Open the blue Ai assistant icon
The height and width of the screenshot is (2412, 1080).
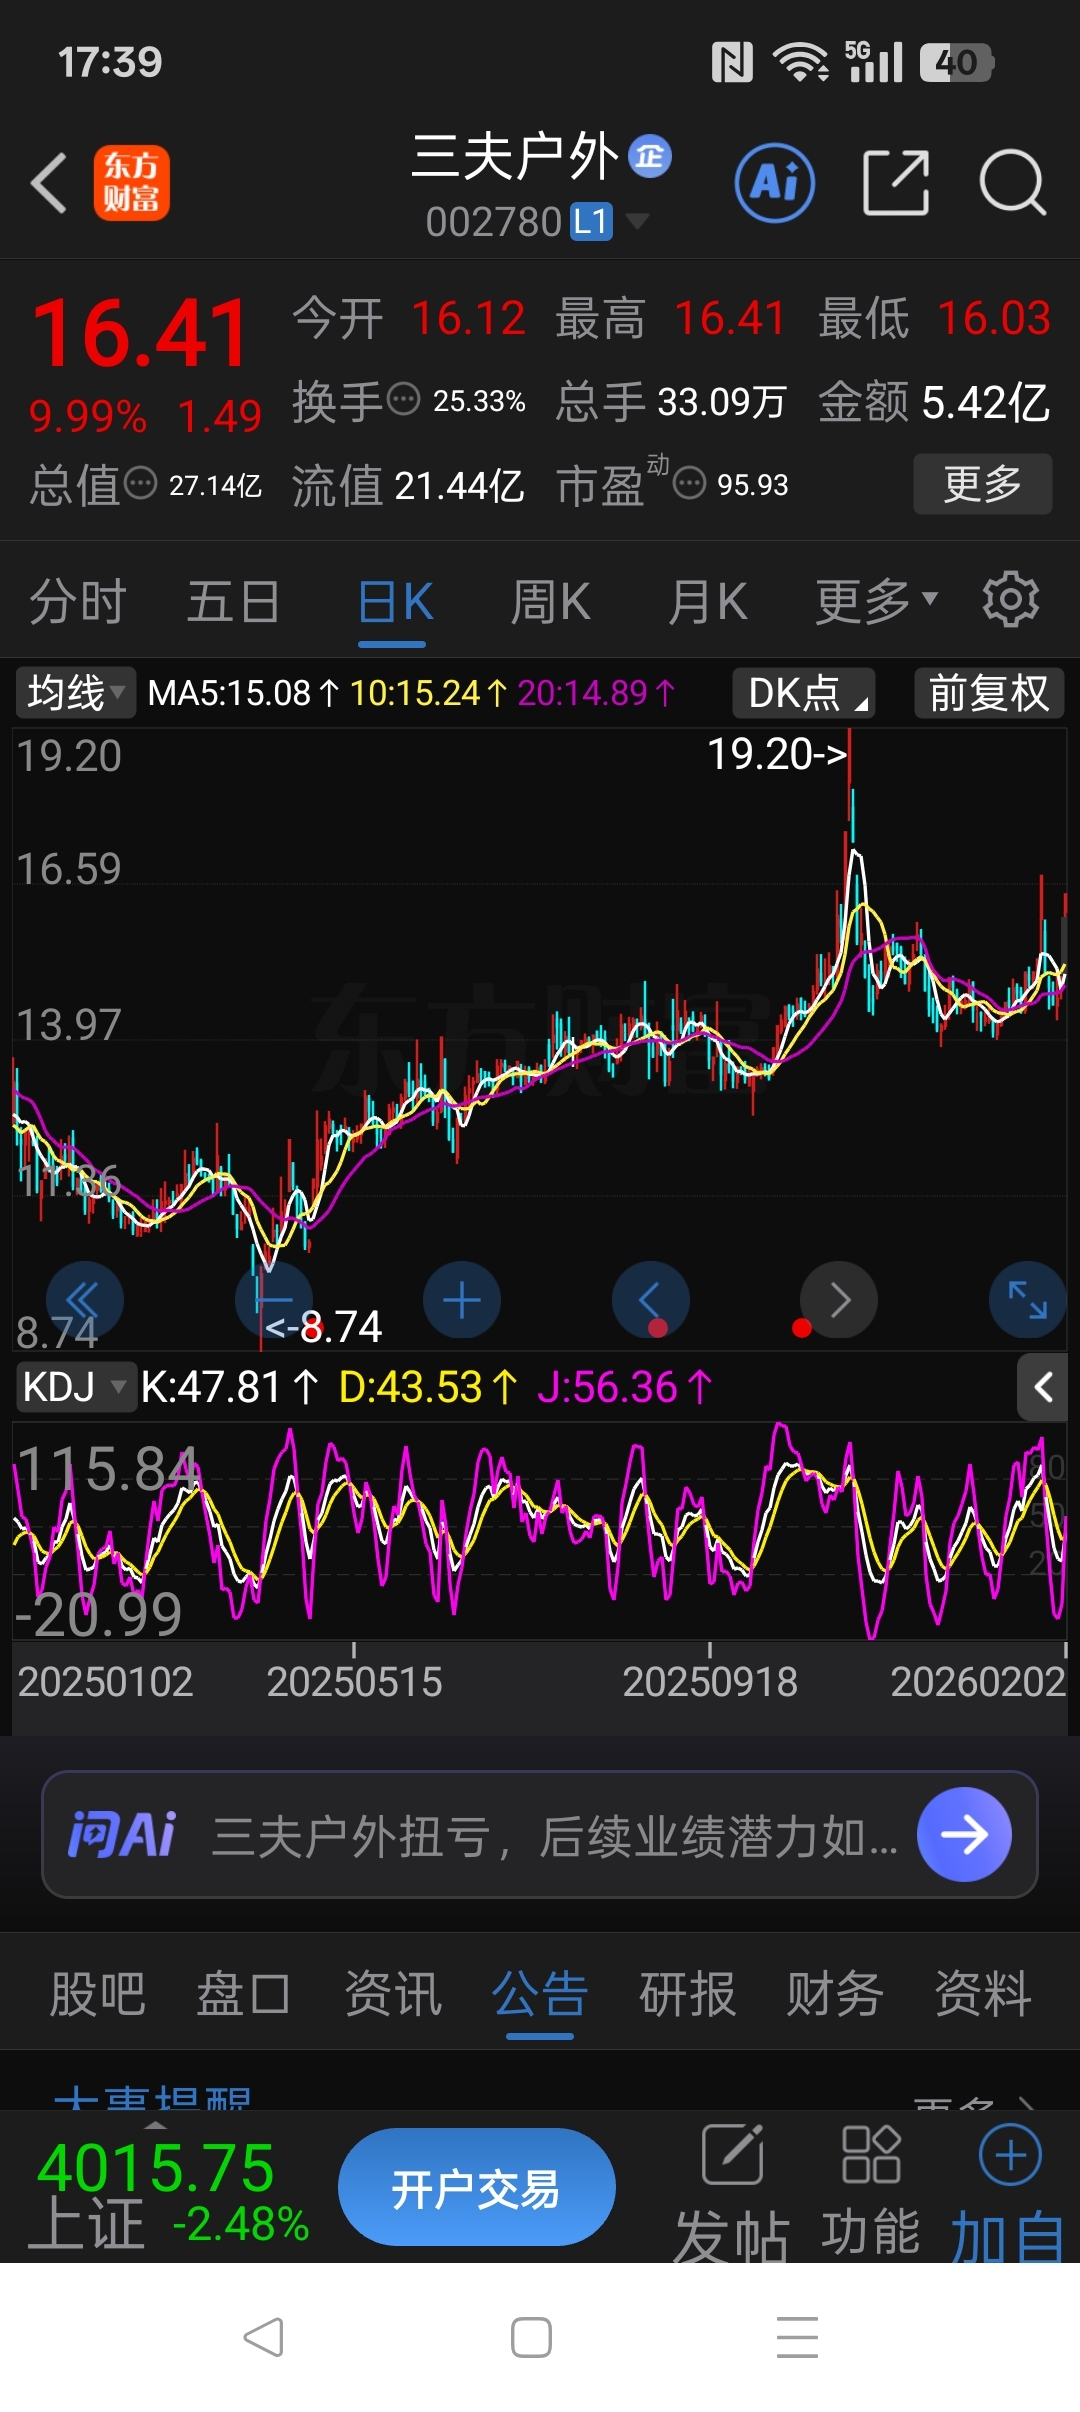774,183
